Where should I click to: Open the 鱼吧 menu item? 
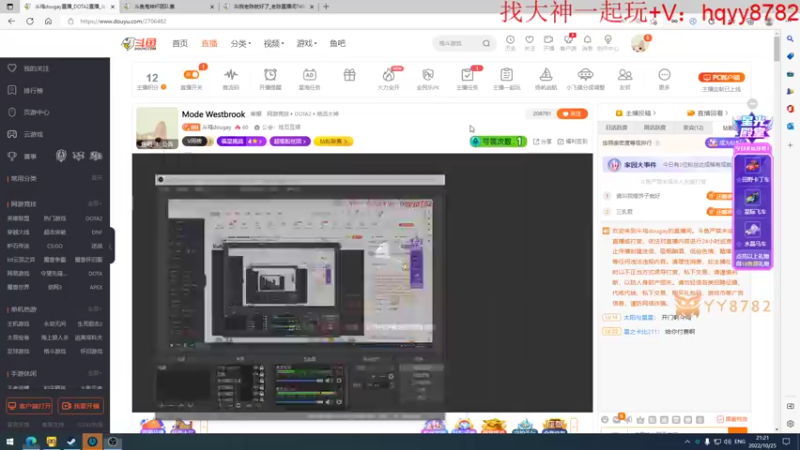(337, 43)
